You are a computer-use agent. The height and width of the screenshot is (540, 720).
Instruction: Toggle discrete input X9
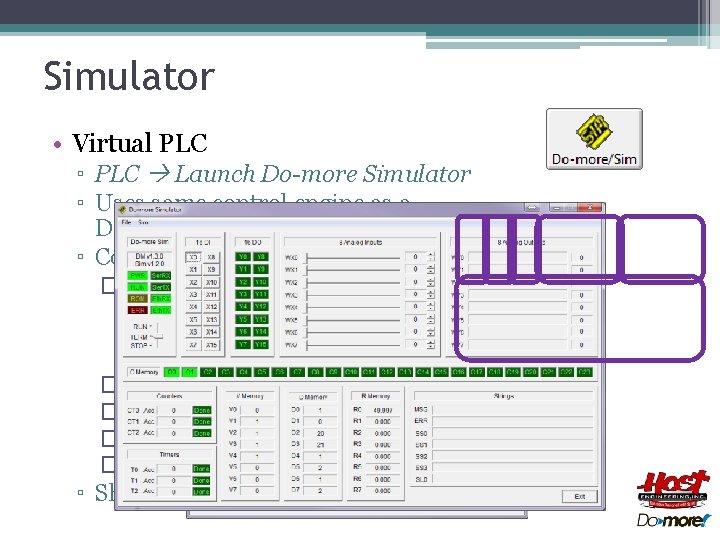click(211, 270)
